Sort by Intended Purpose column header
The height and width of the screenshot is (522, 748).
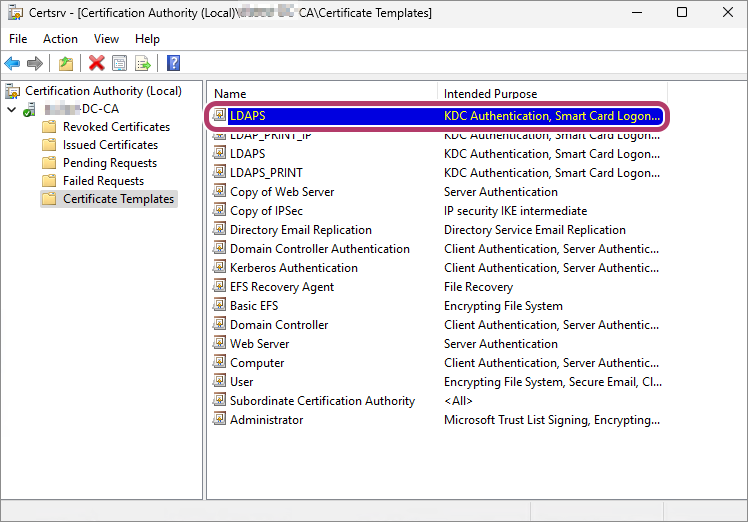click(550, 93)
